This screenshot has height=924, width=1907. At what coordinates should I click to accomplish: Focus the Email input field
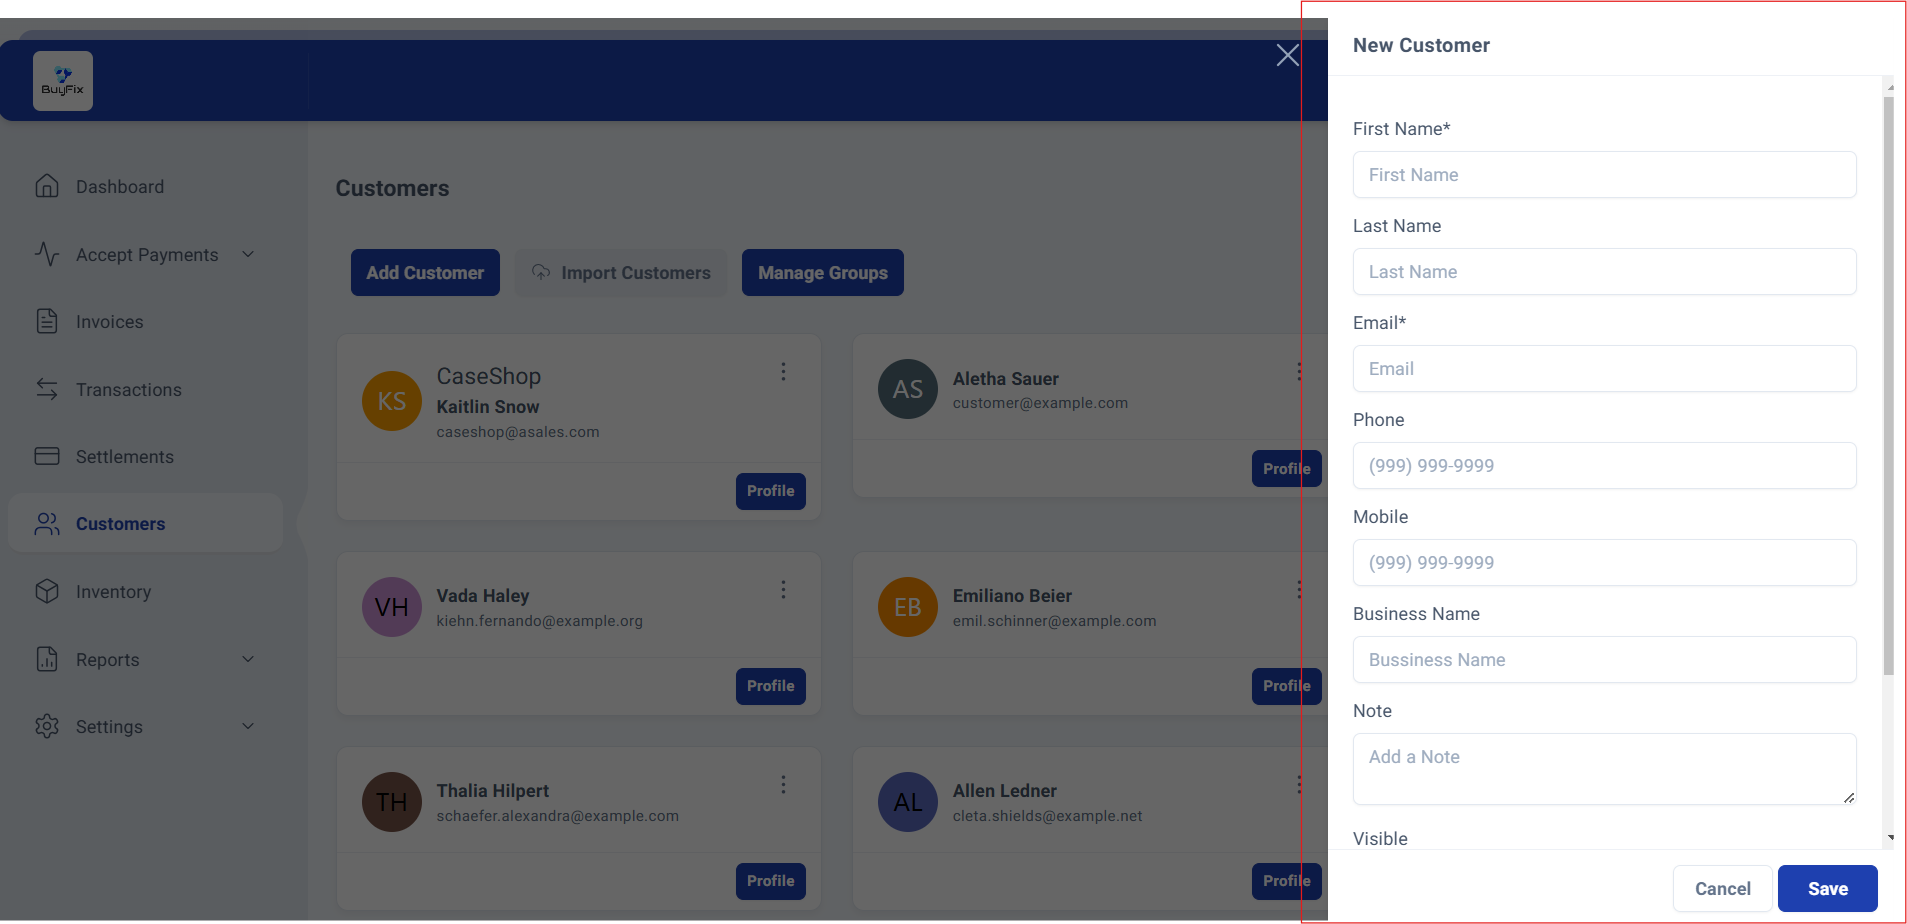(x=1605, y=369)
